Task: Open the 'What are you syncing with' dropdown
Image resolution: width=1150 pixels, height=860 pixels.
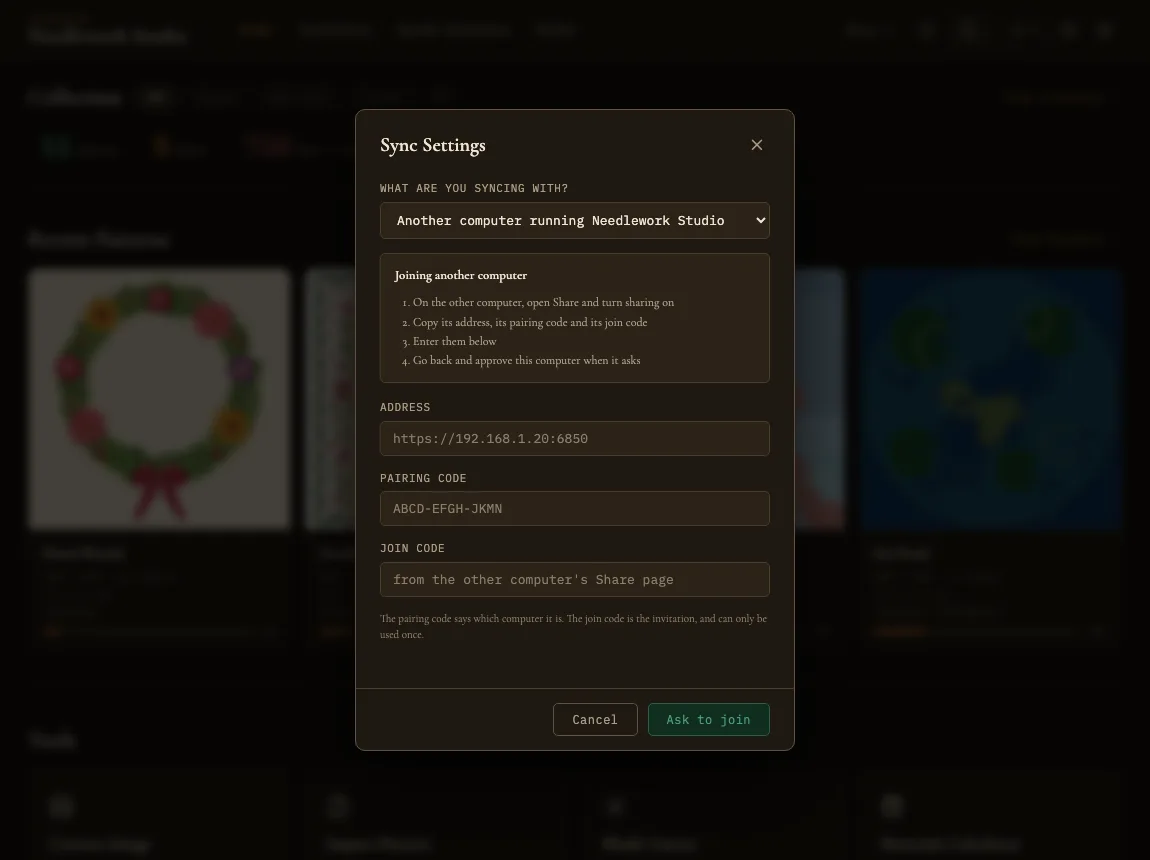Action: coord(574,221)
